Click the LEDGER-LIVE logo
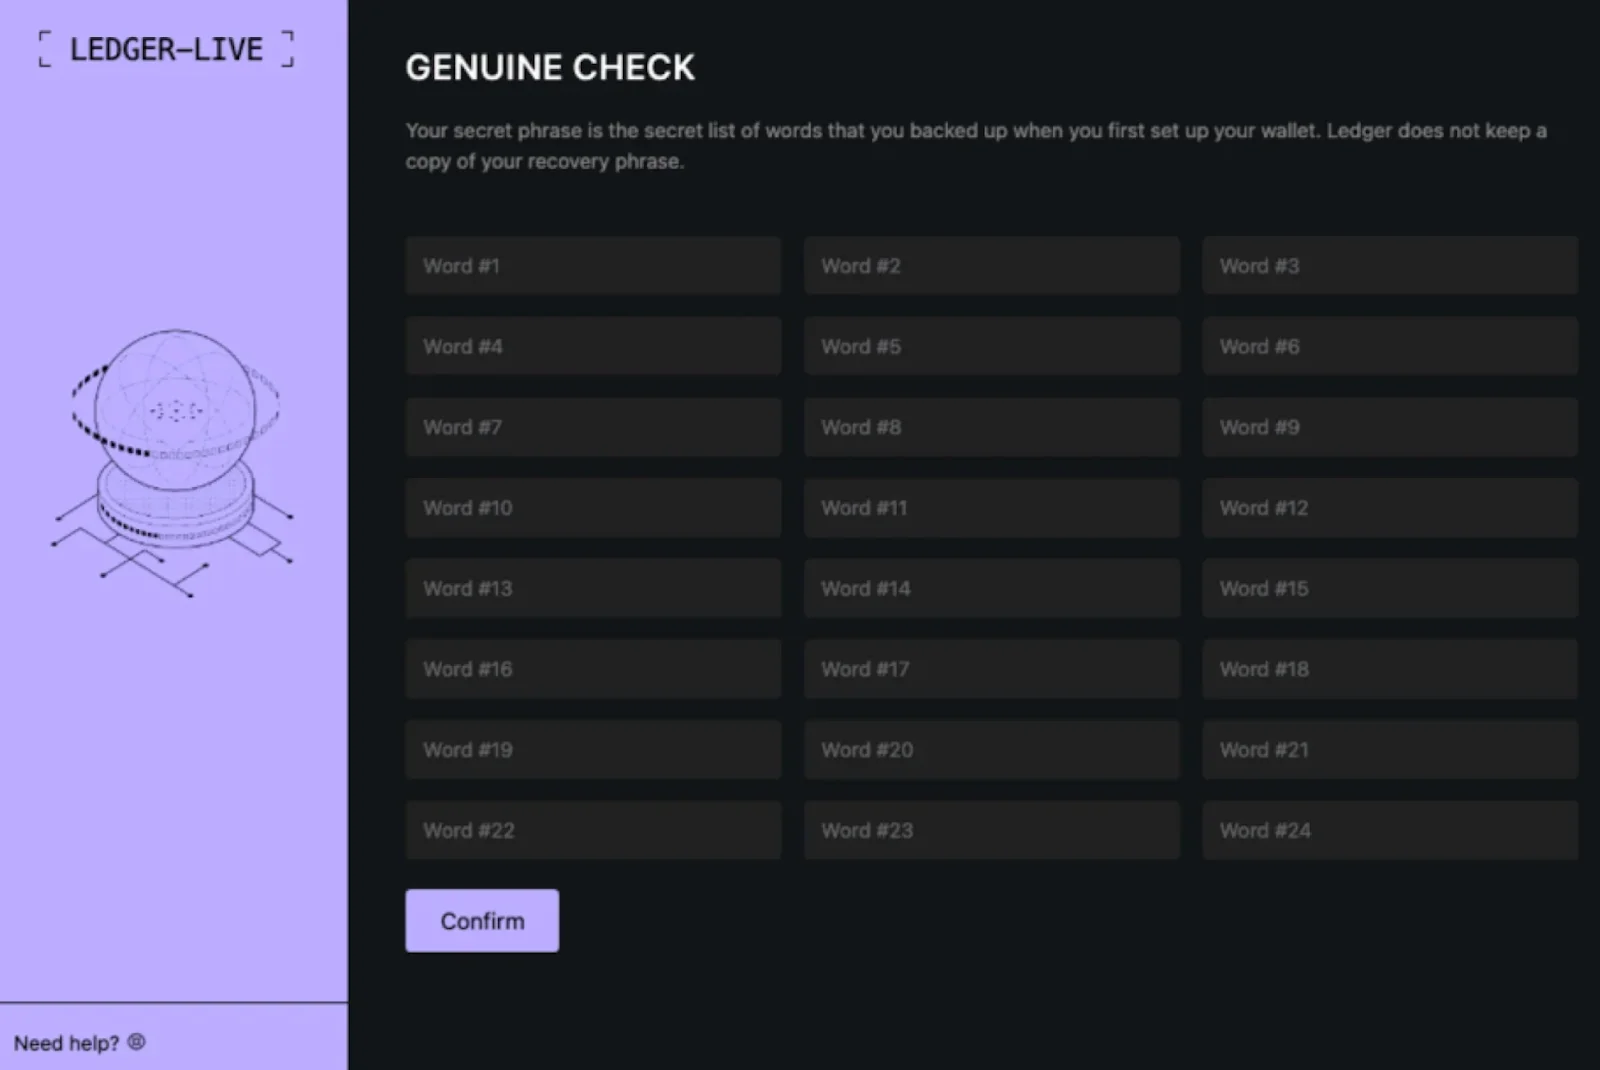Image resolution: width=1600 pixels, height=1070 pixels. pos(165,48)
